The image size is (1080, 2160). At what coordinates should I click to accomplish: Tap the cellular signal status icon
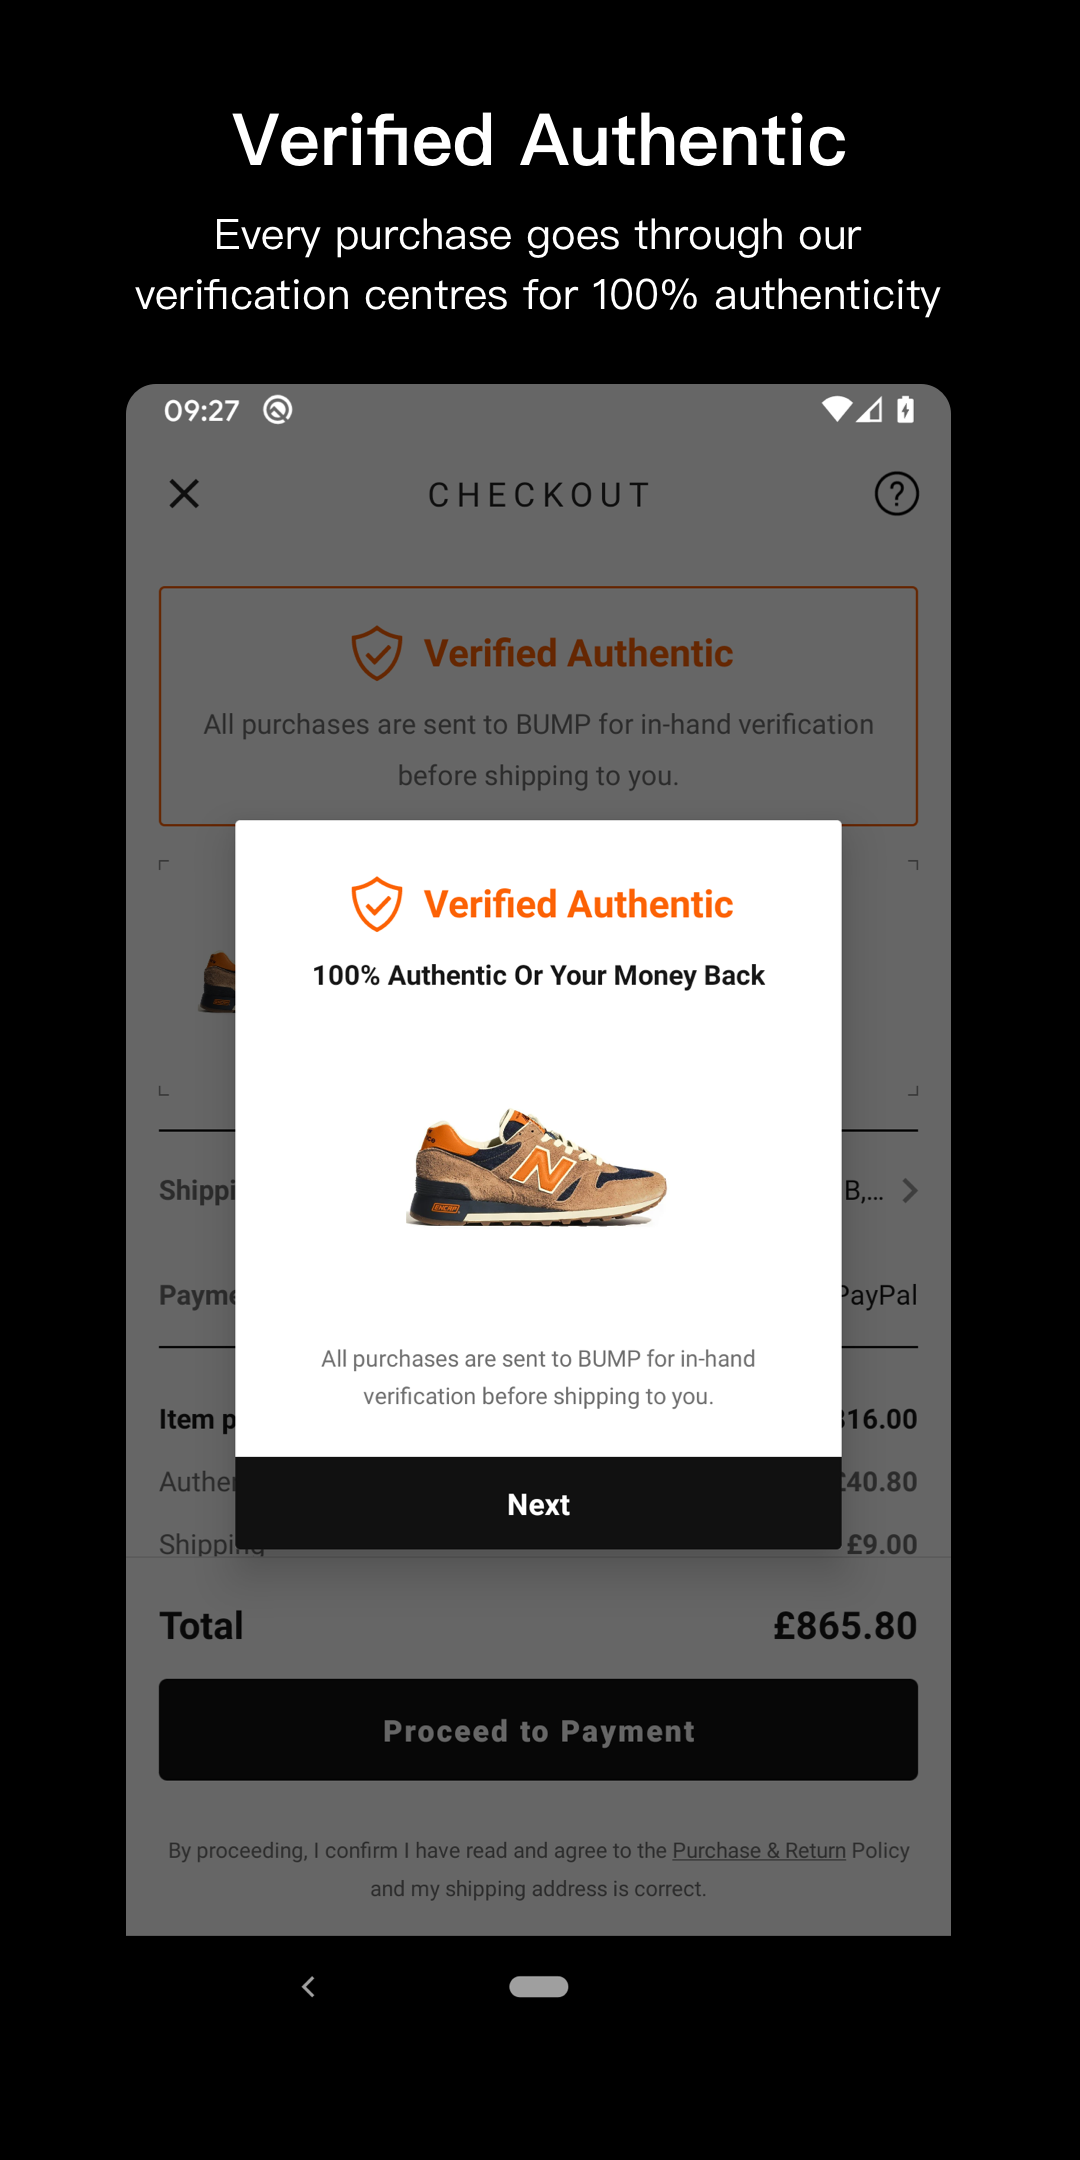pos(869,410)
